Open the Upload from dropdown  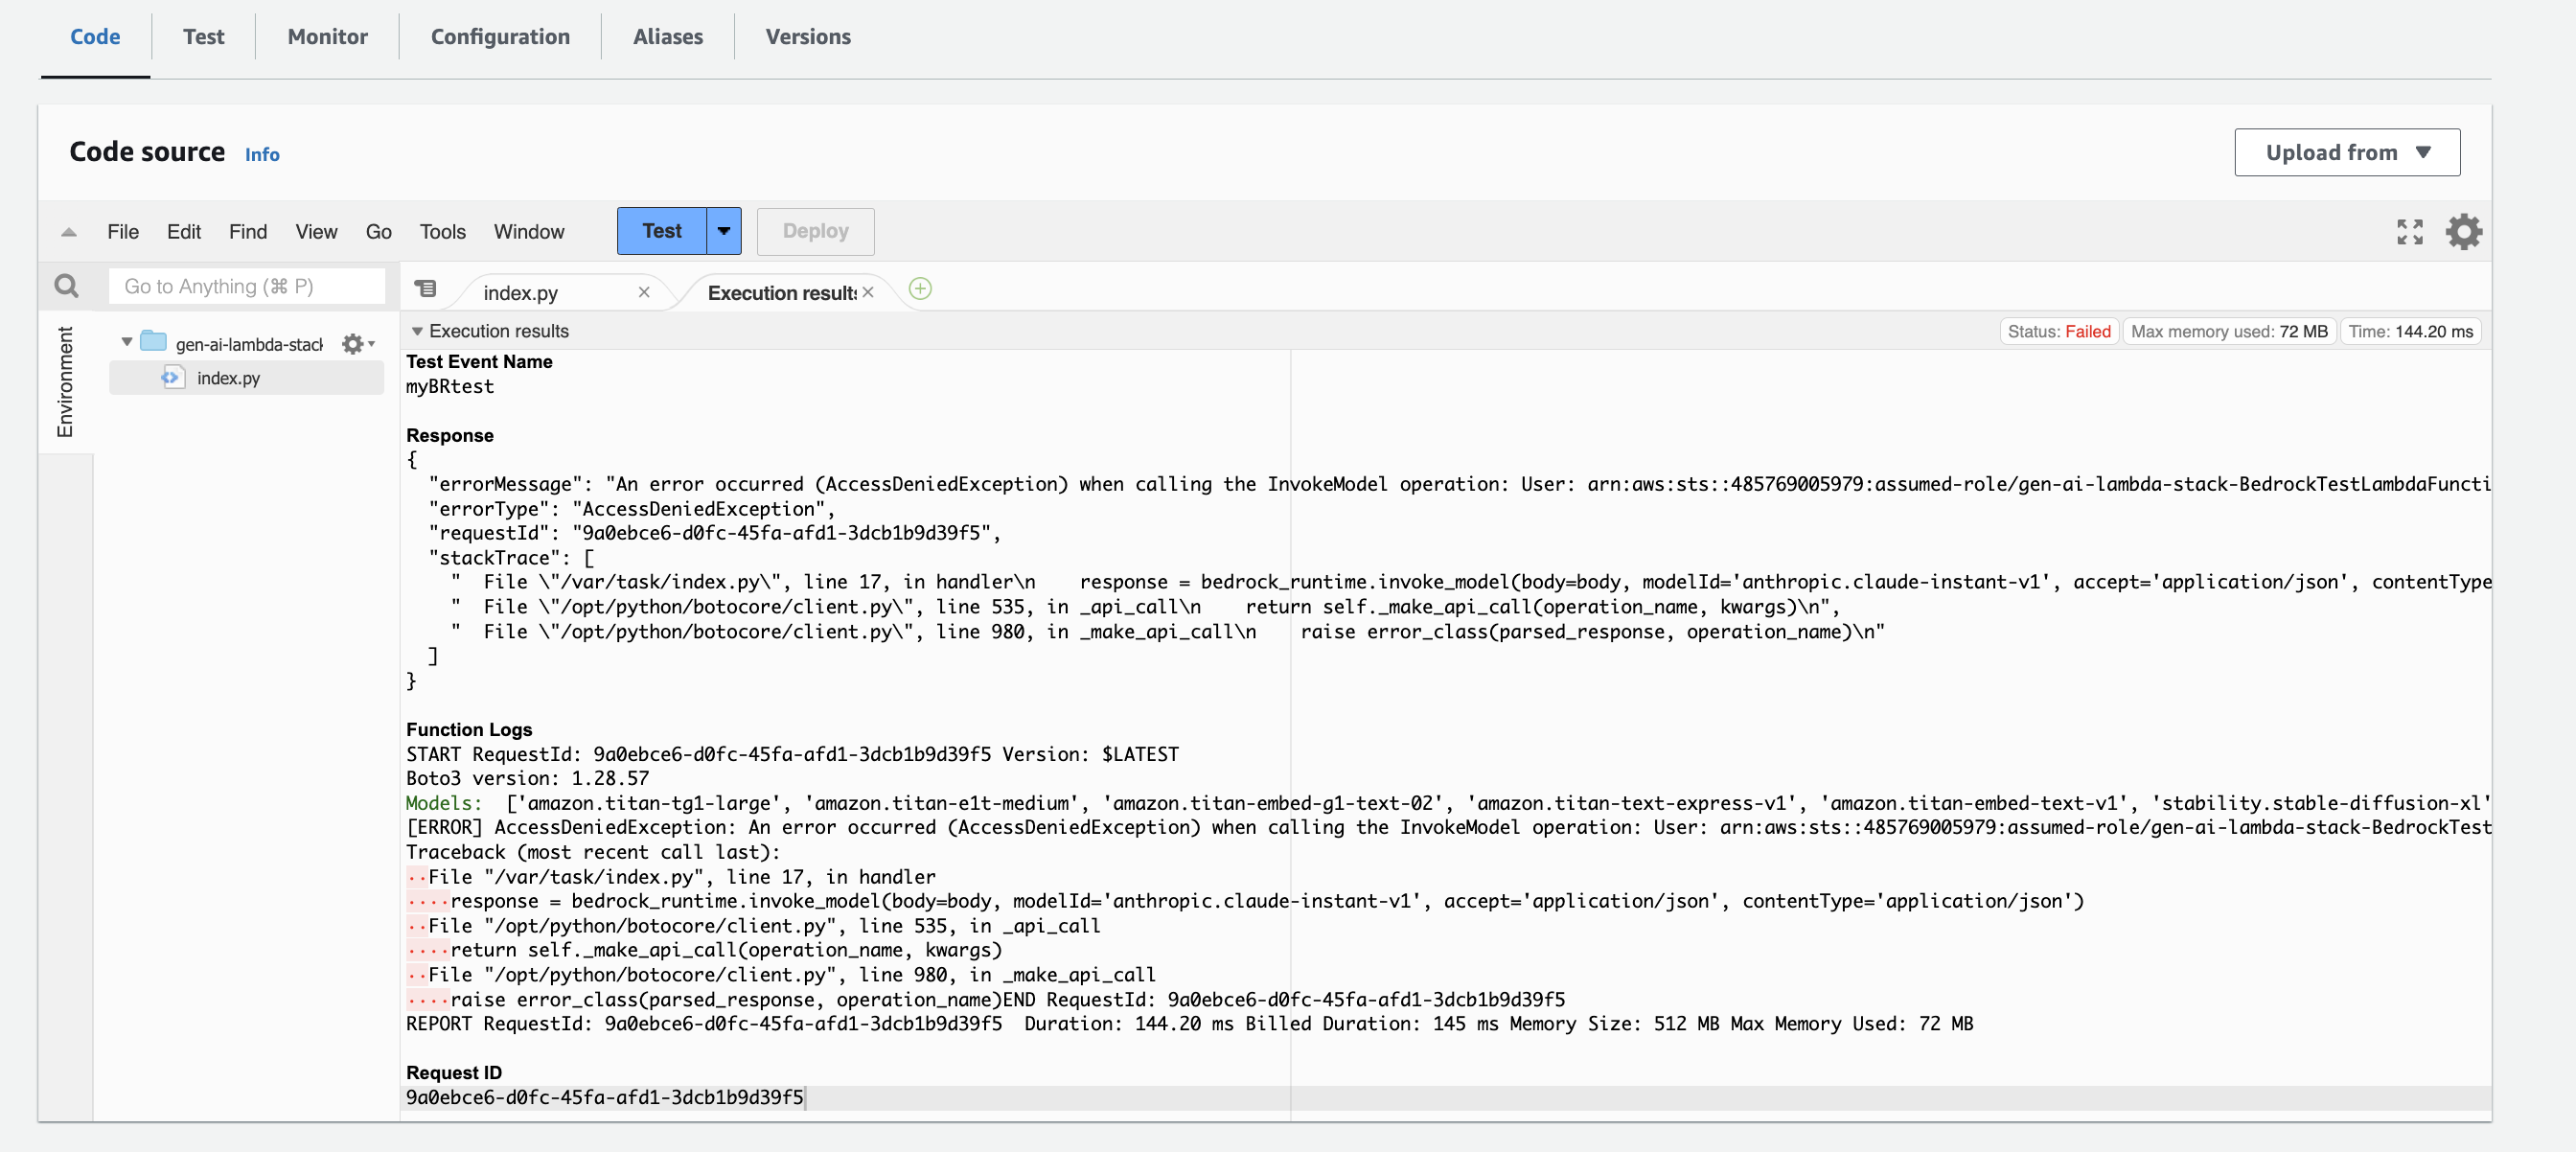(x=2346, y=153)
